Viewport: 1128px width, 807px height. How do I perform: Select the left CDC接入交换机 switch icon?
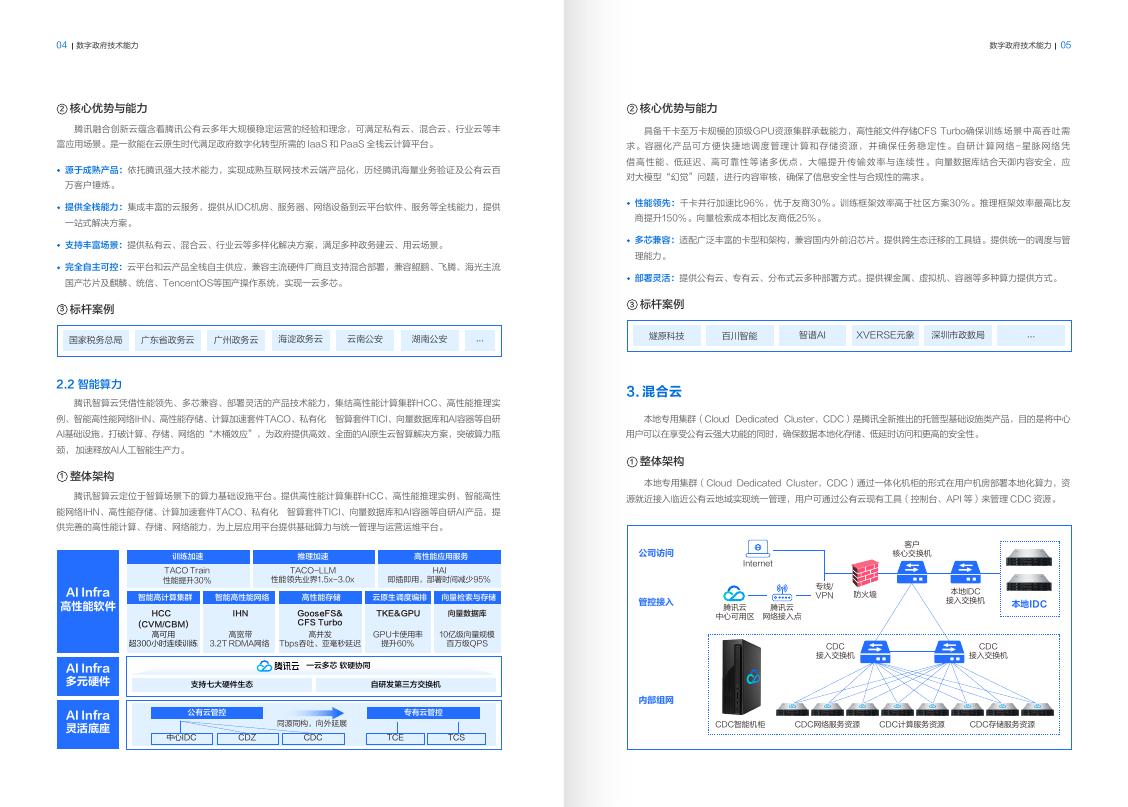[x=876, y=652]
